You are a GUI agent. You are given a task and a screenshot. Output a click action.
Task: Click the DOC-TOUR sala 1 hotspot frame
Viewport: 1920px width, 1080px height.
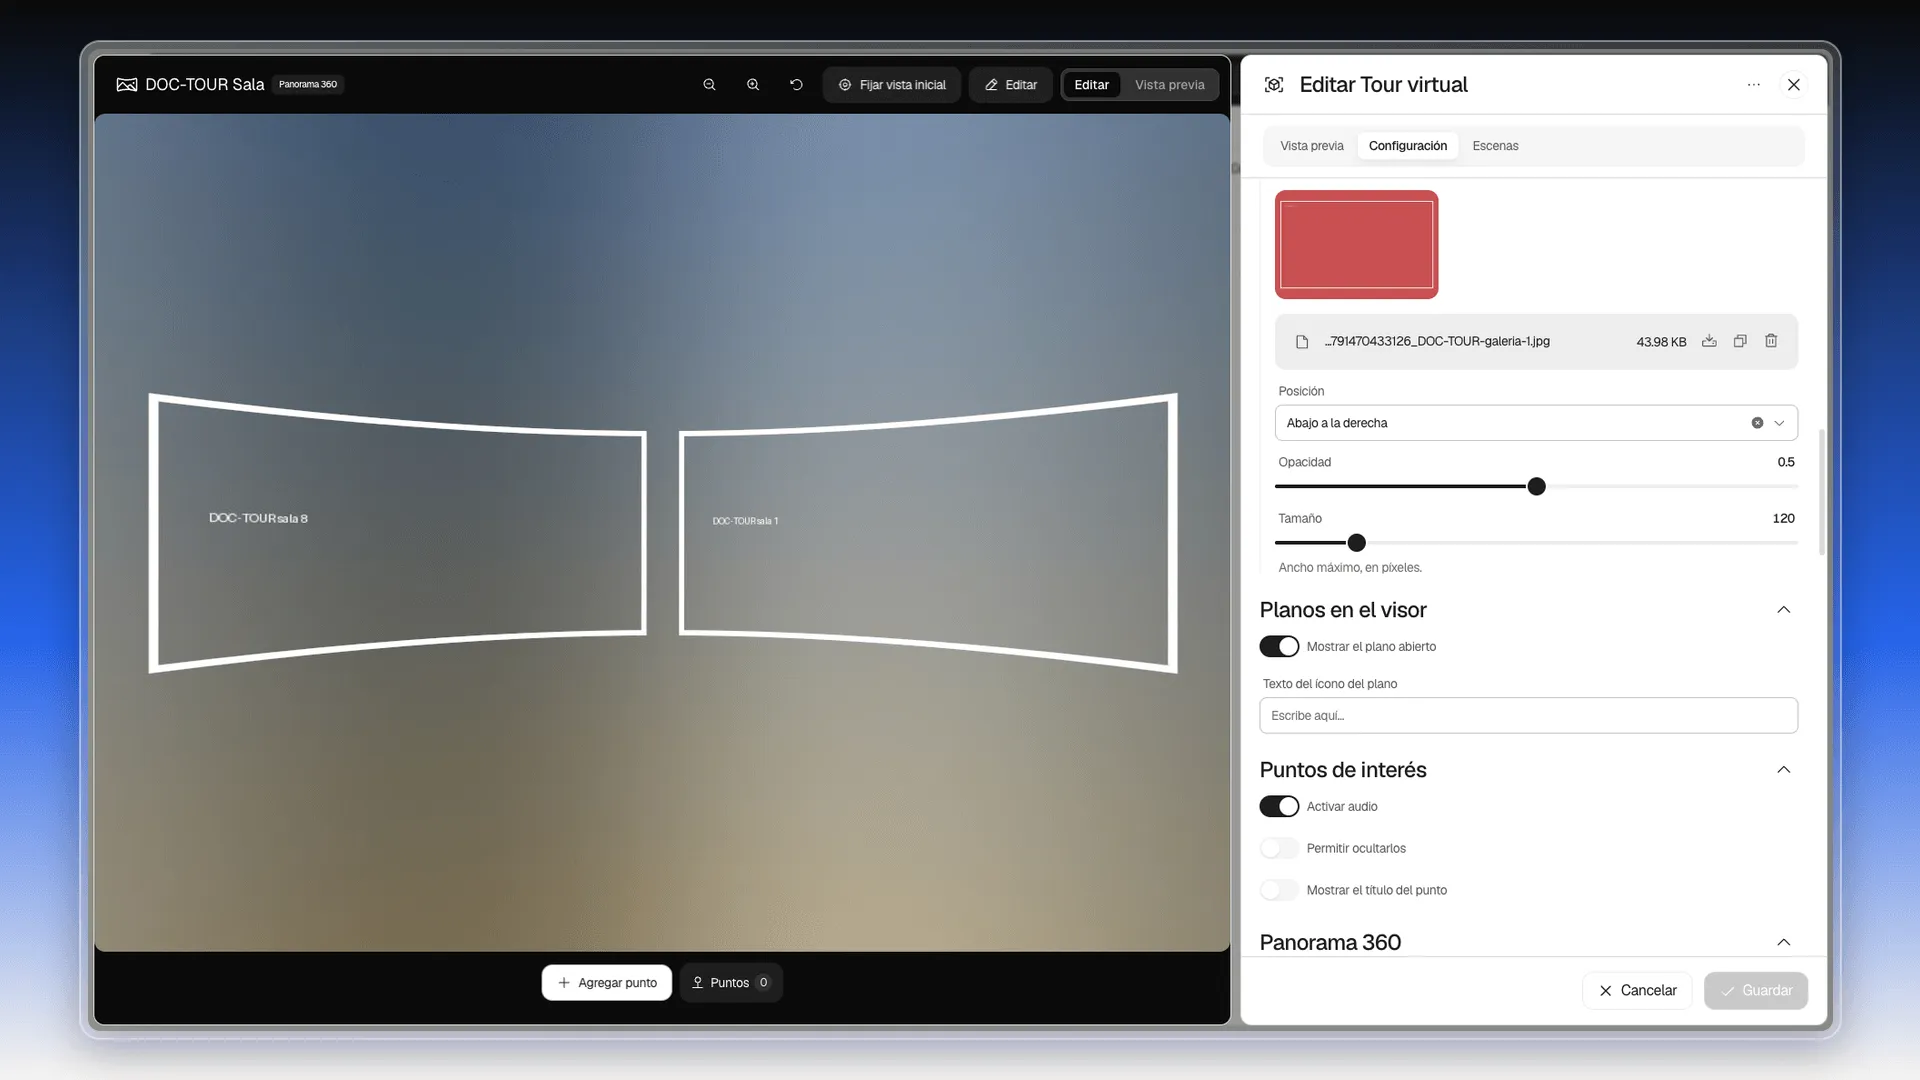tap(928, 533)
